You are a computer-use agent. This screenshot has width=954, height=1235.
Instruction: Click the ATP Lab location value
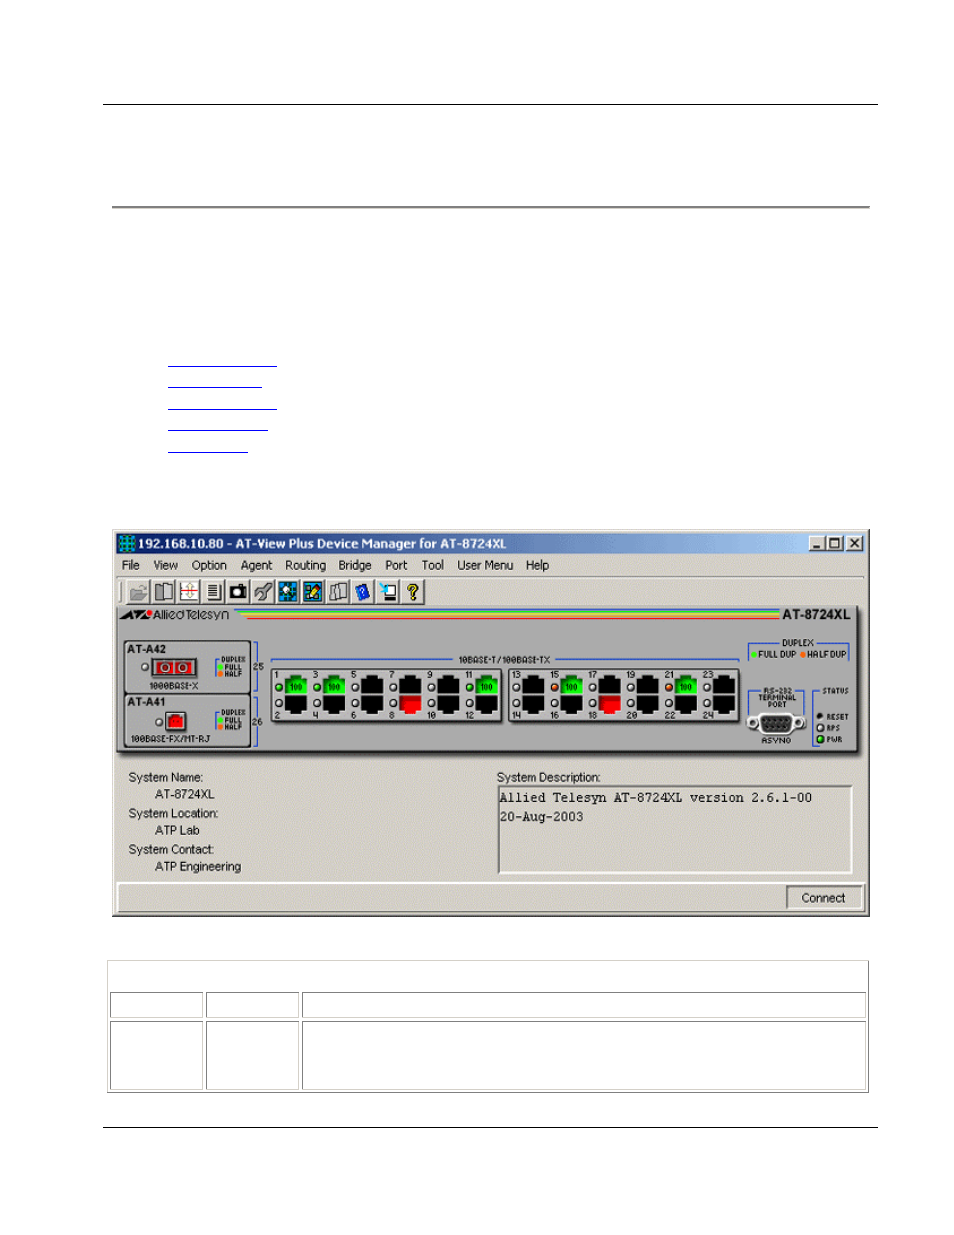177,830
